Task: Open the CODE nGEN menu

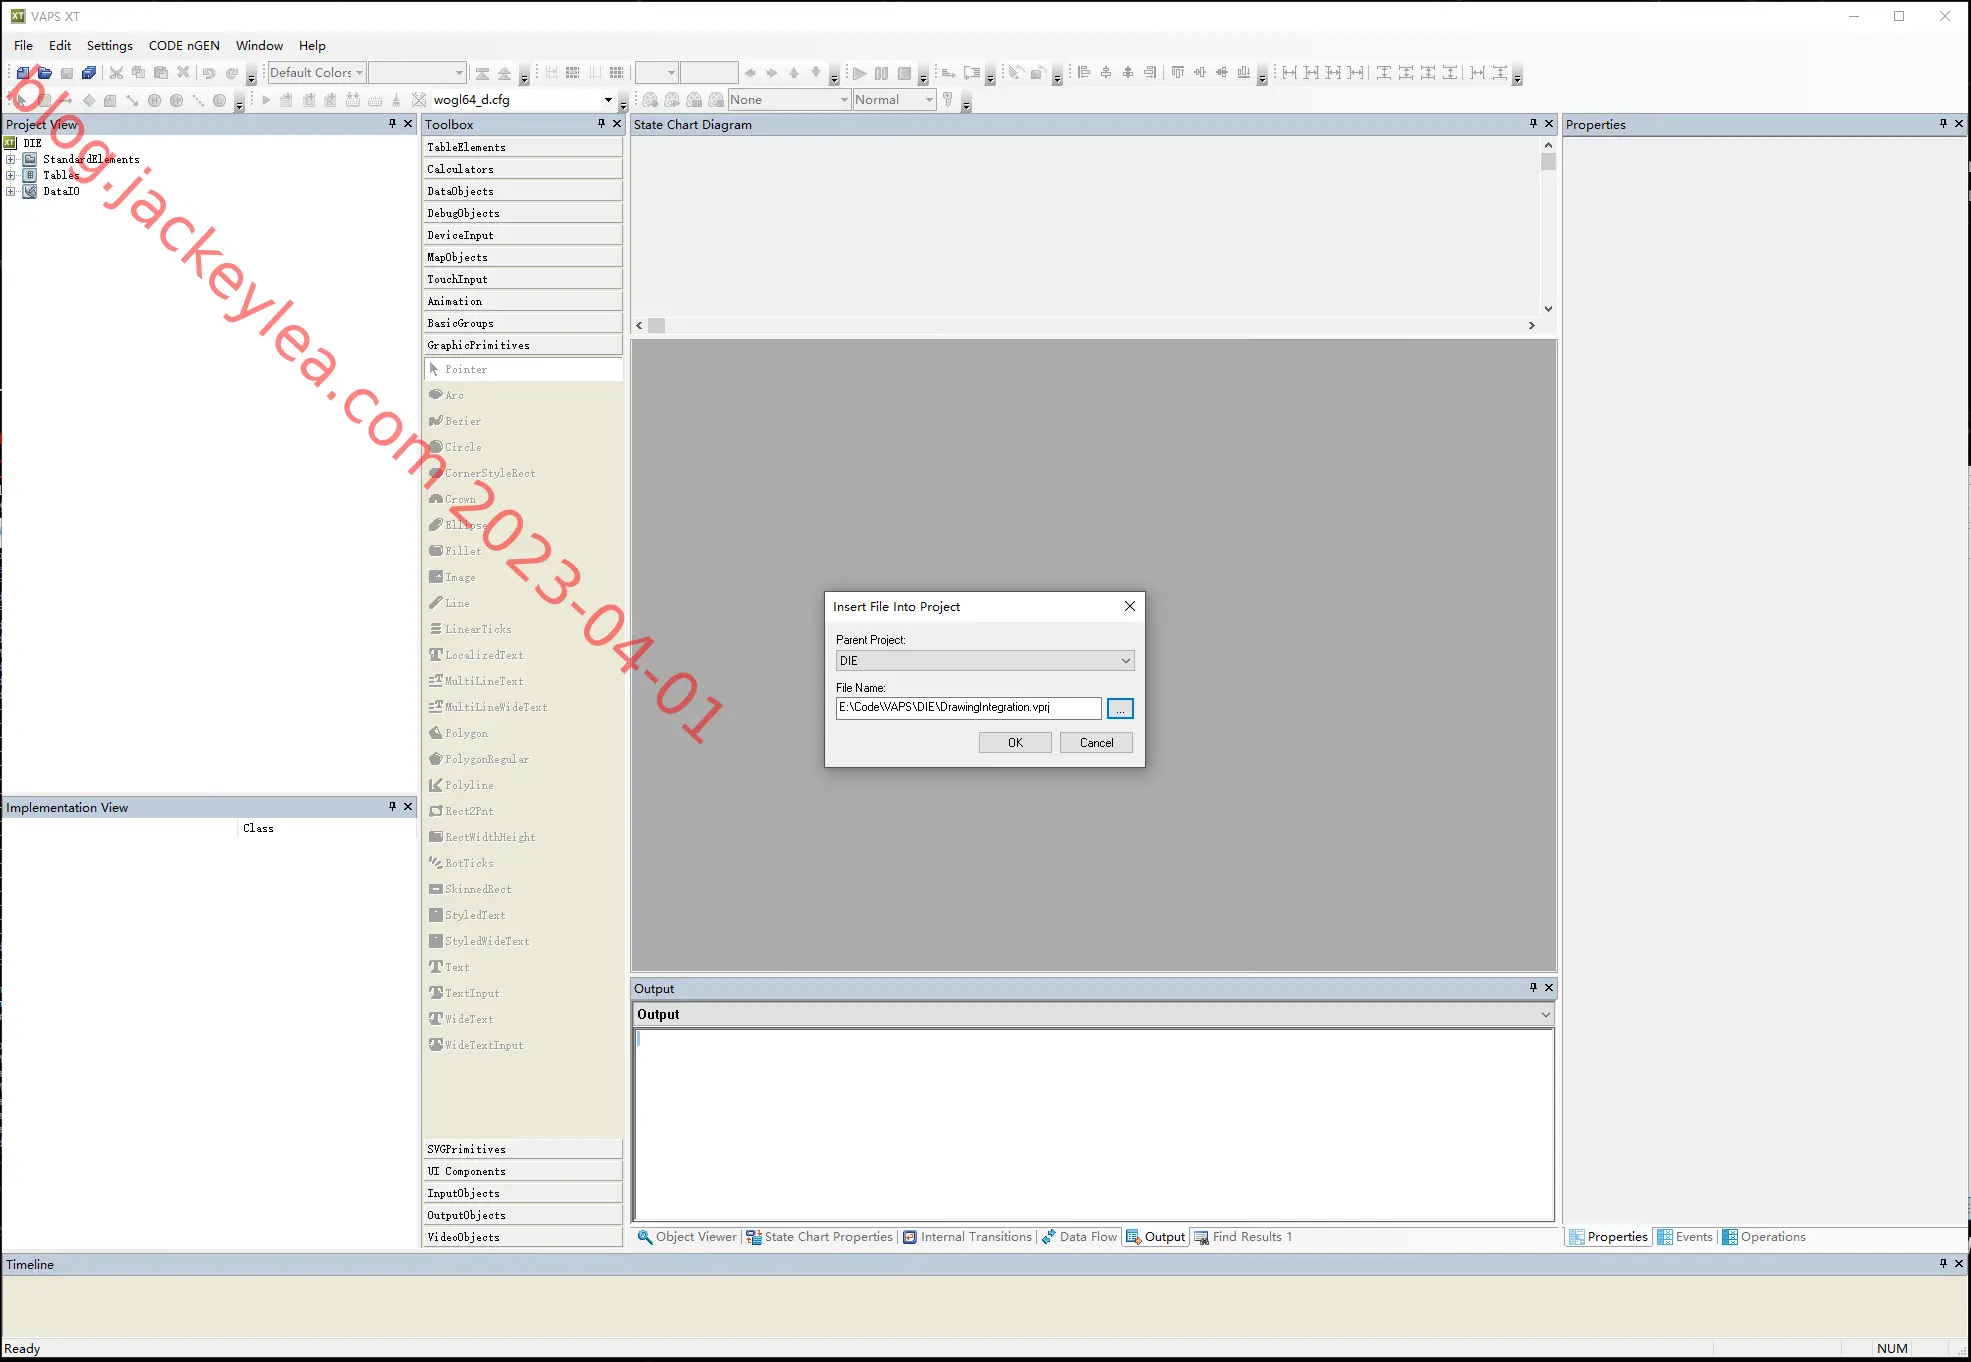Action: tap(184, 45)
